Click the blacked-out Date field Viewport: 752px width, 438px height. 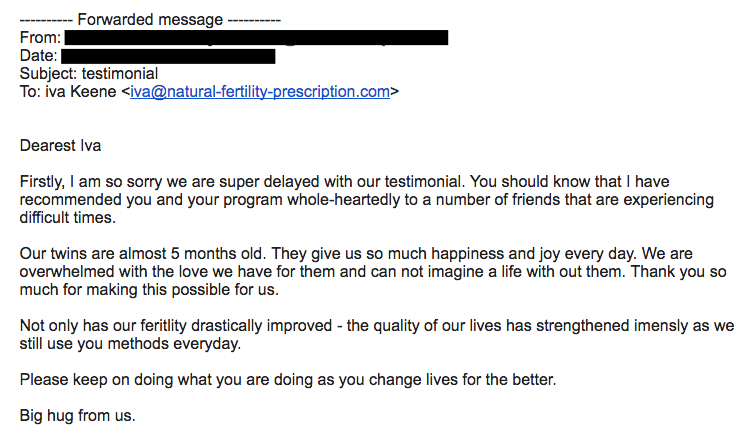[168, 56]
